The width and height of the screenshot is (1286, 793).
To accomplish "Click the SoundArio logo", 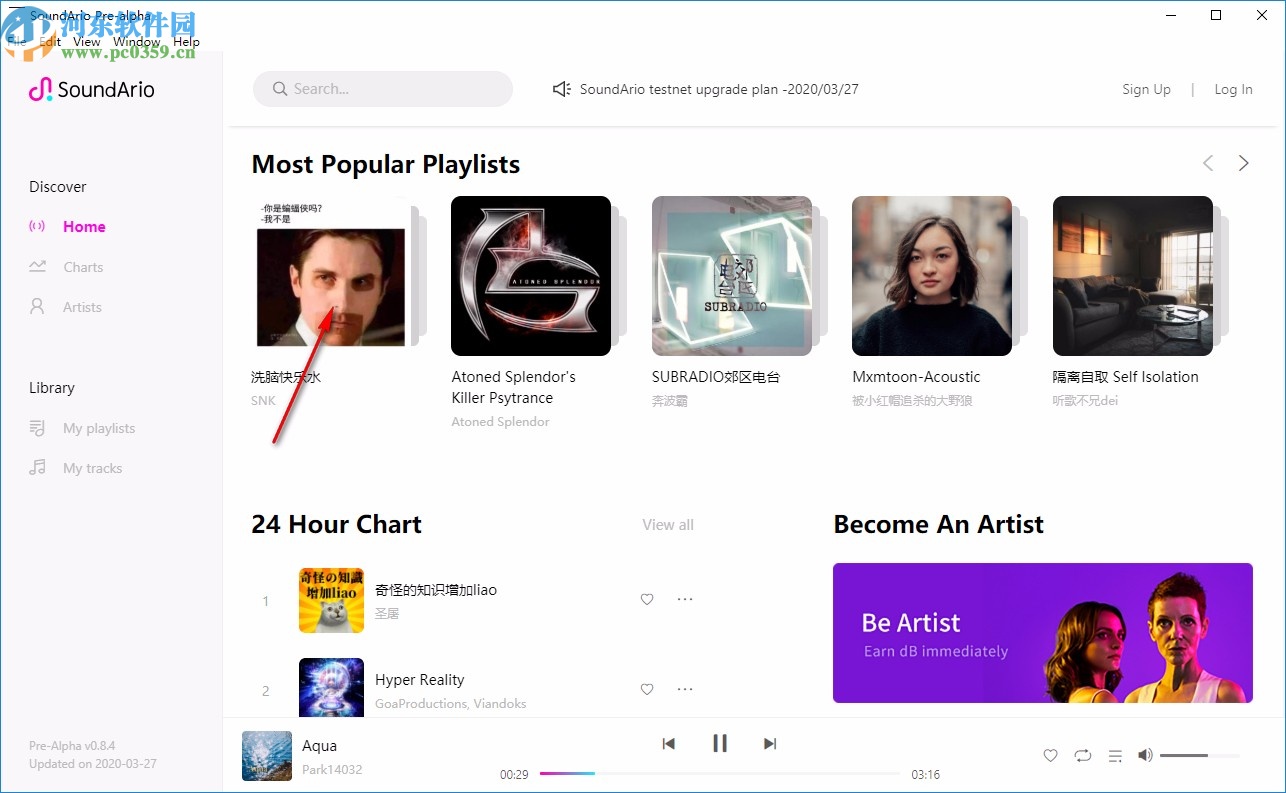I will pos(92,89).
